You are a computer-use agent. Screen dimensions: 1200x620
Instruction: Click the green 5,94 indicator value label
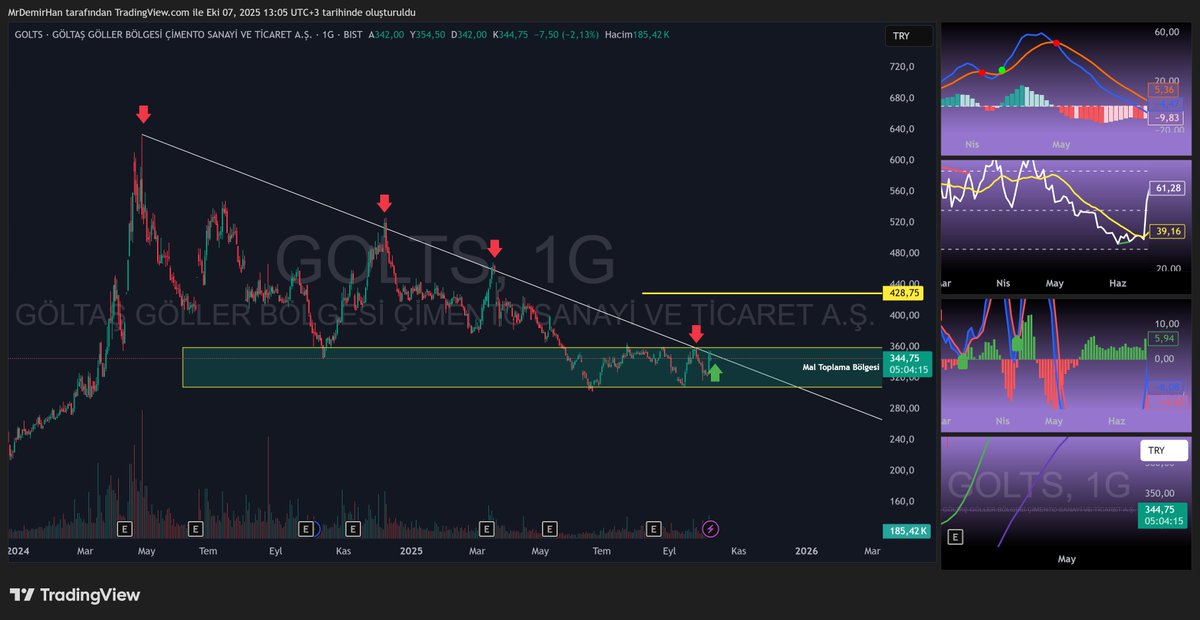tap(1164, 339)
